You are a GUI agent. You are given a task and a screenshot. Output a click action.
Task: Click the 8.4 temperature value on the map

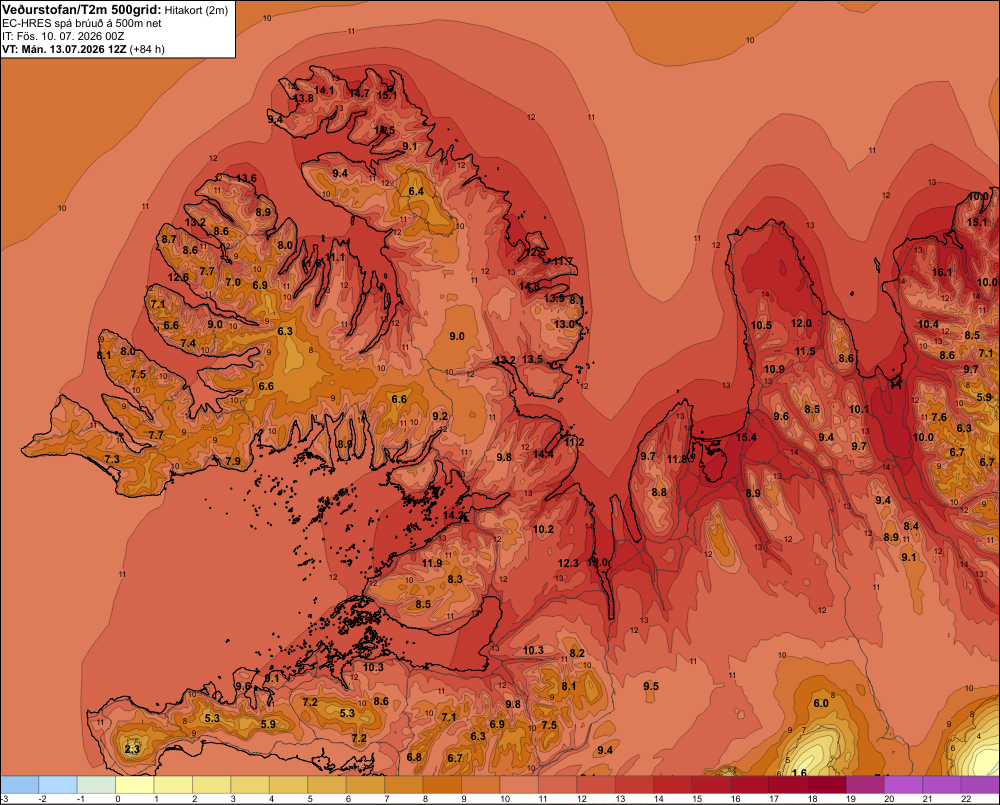(x=911, y=526)
